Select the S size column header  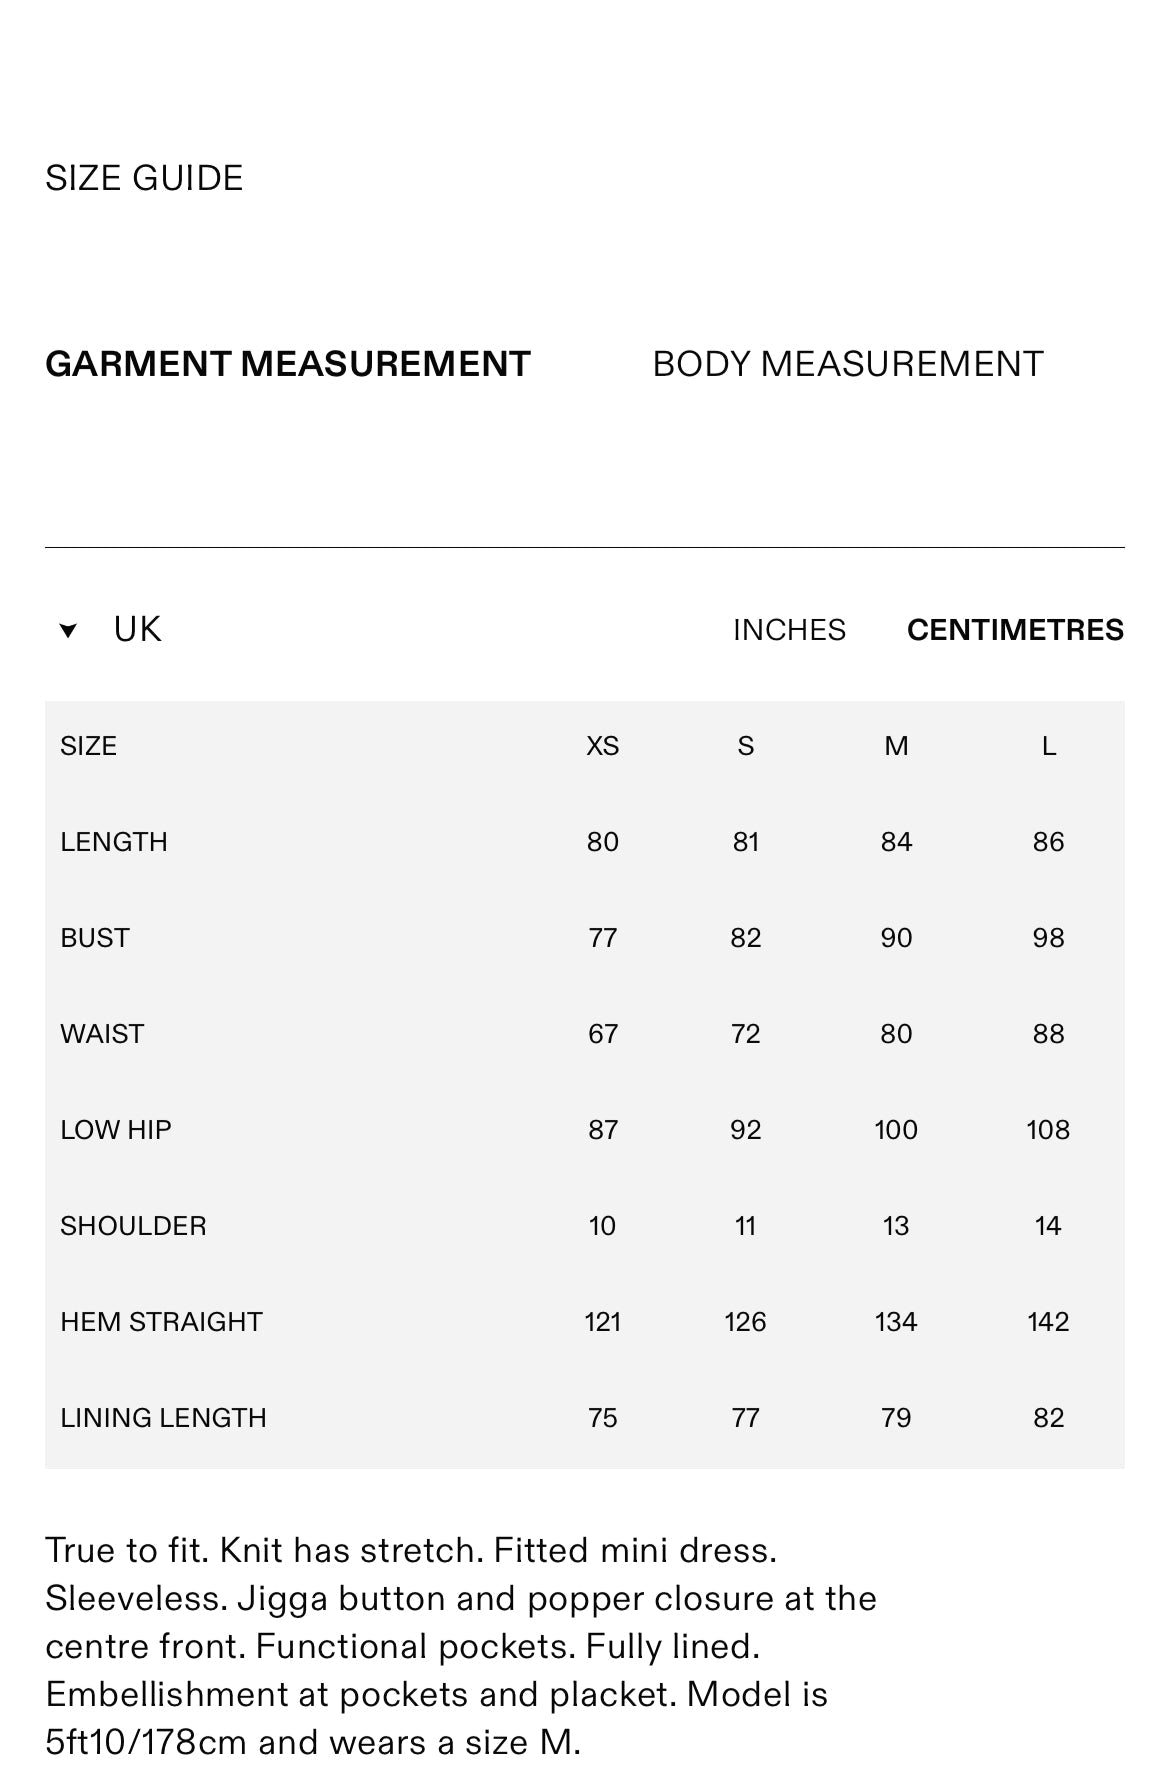745,746
